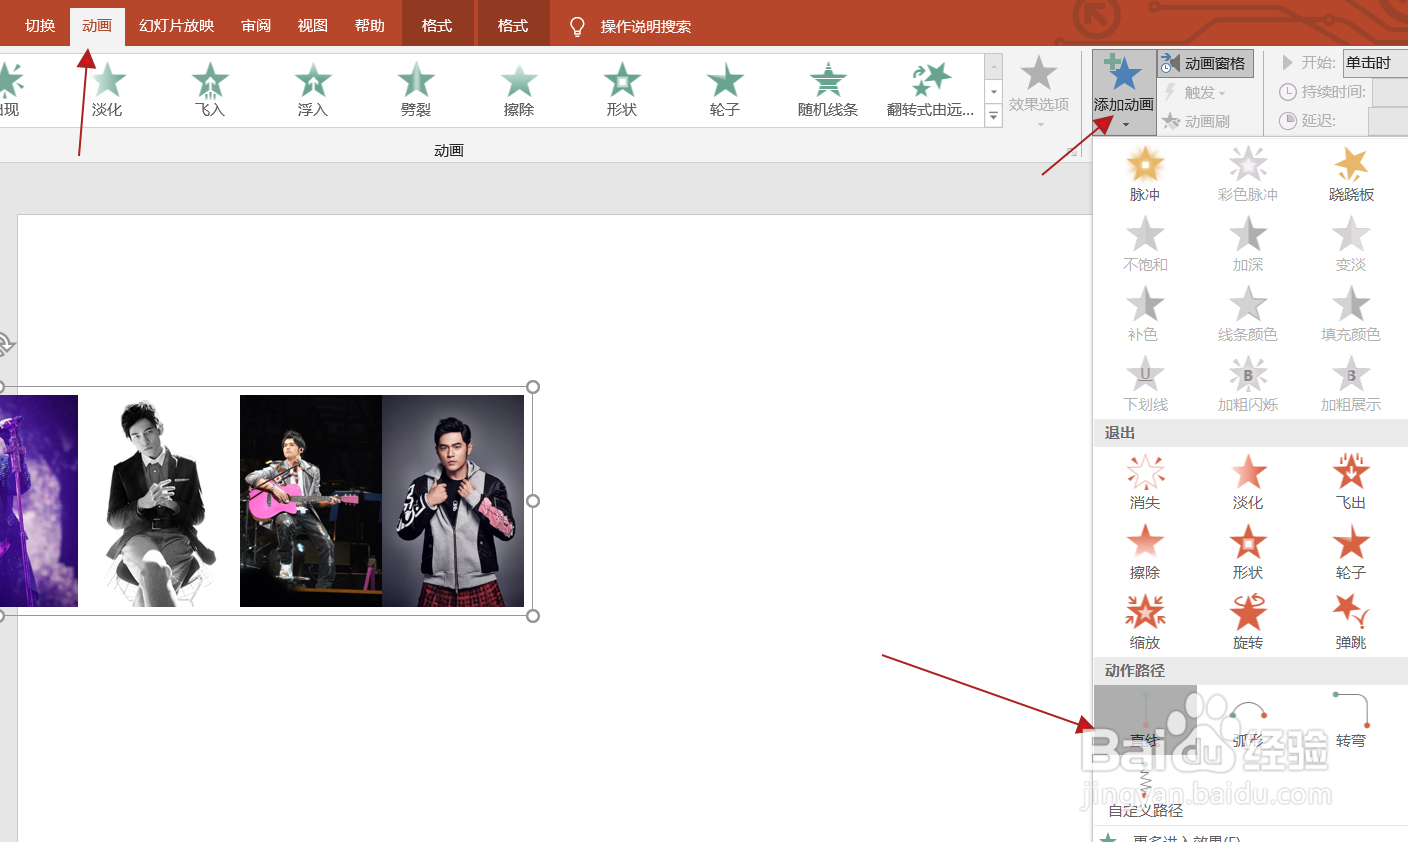This screenshot has width=1408, height=842.
Task: Switch to the 审阅 review tab
Action: (256, 26)
